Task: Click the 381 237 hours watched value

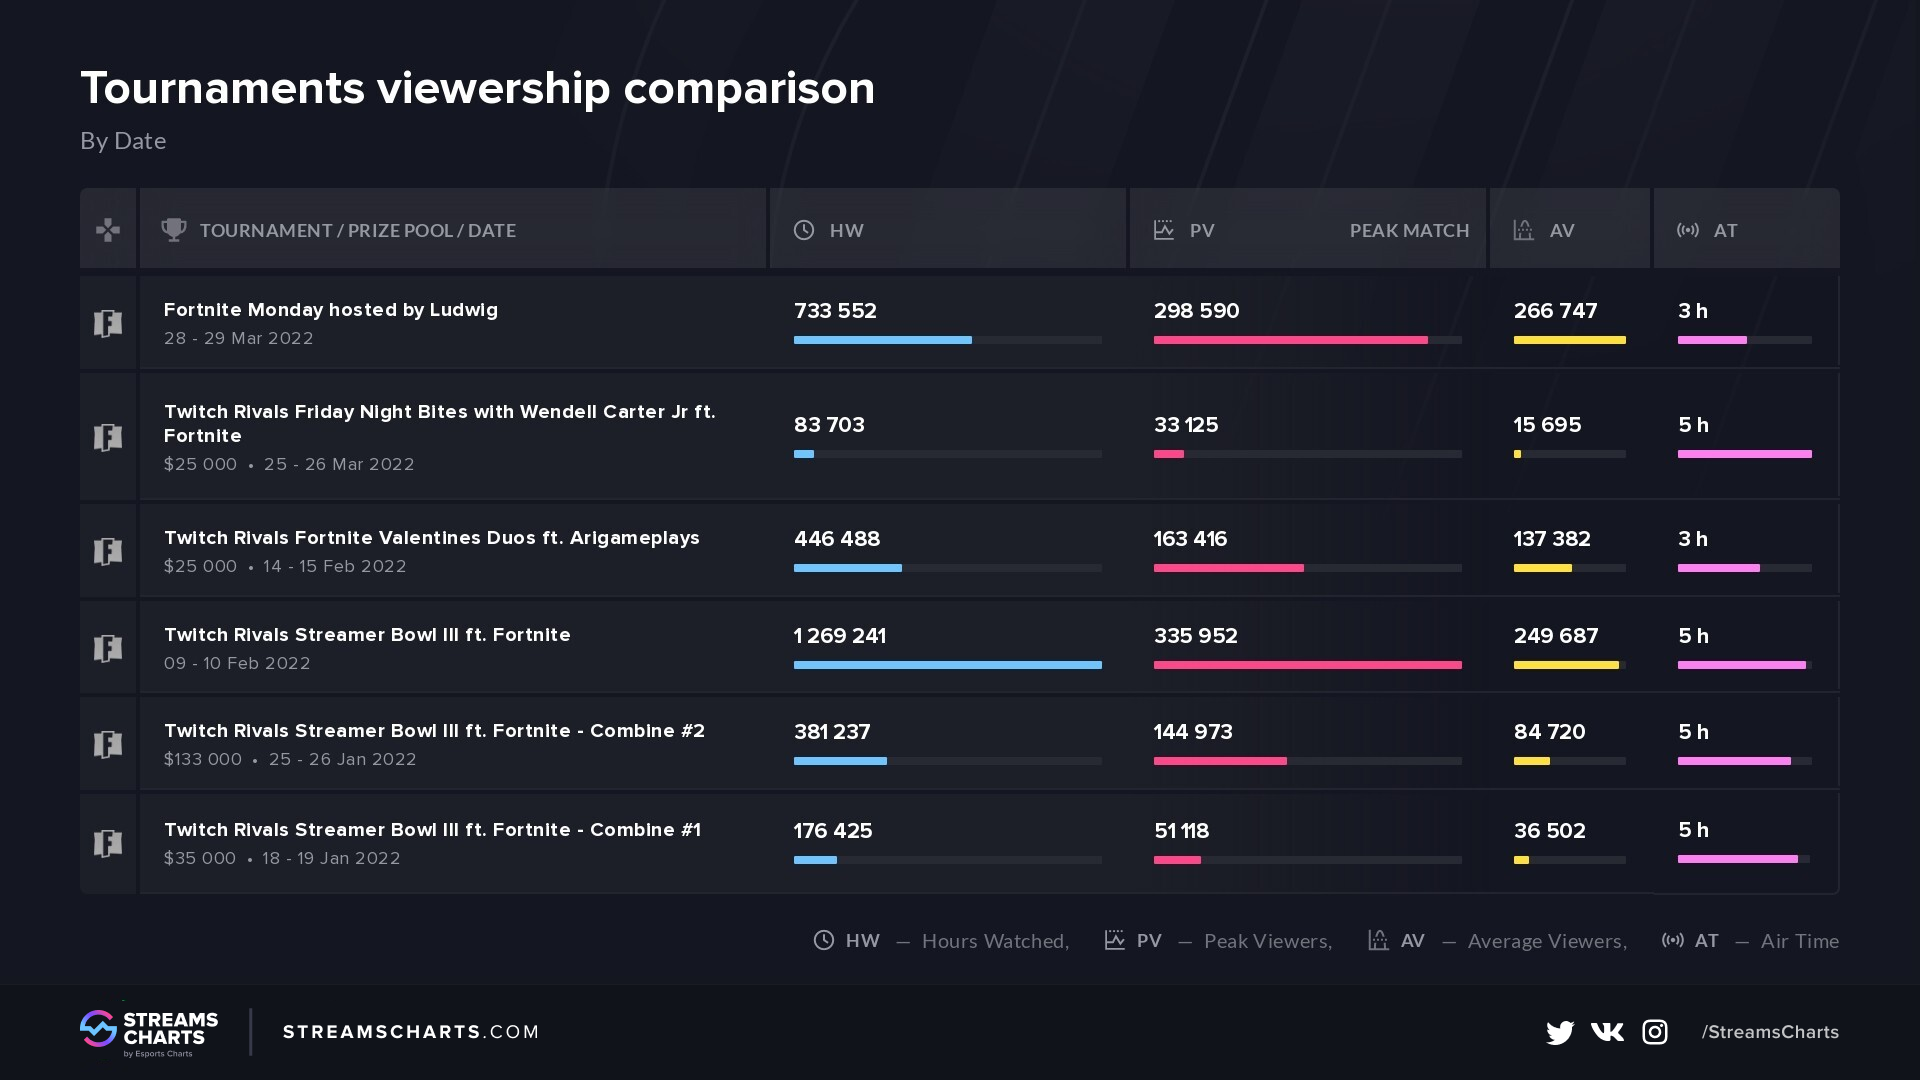Action: pos(832,732)
